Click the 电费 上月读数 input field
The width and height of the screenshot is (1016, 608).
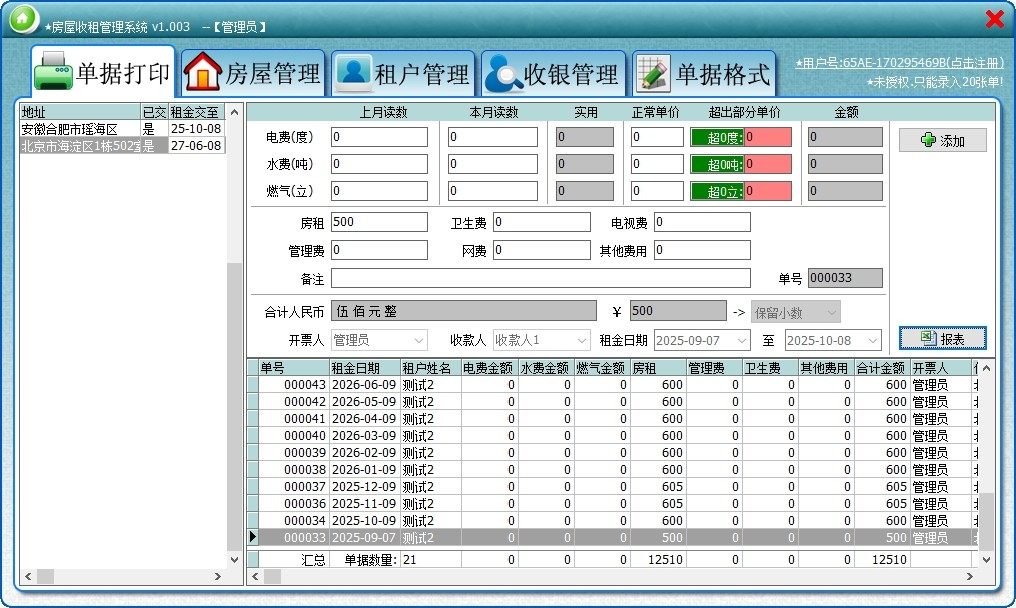pyautogui.click(x=379, y=137)
